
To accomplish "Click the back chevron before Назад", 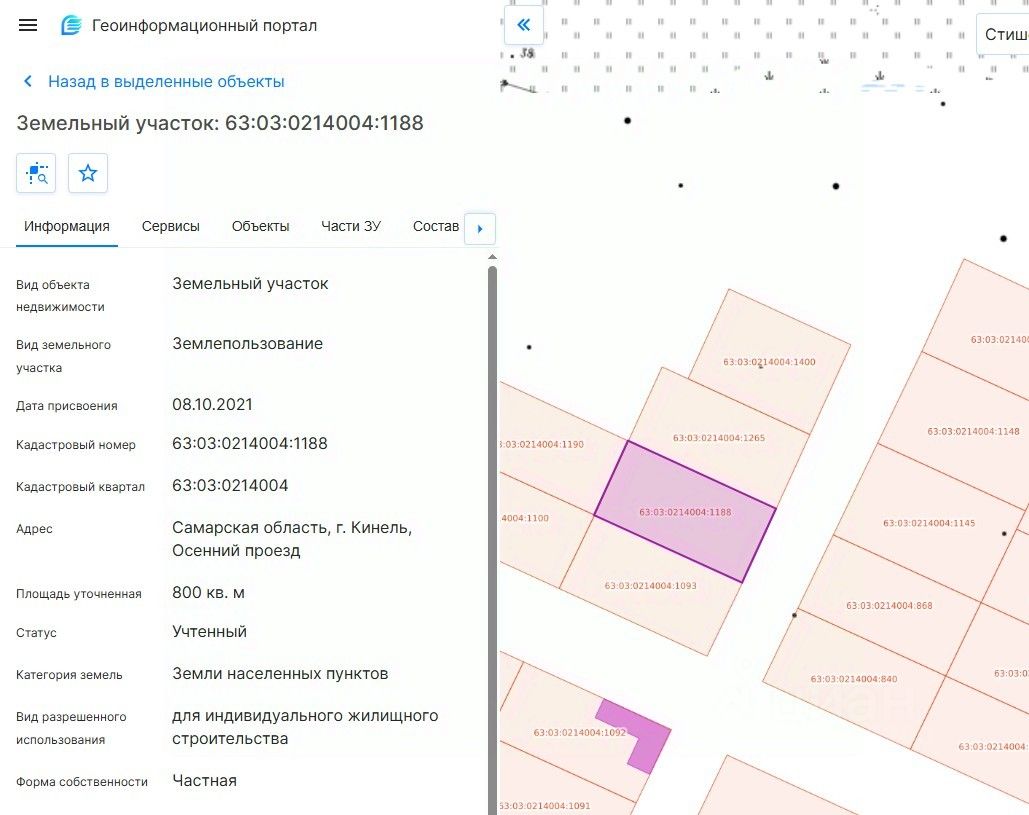I will click(28, 81).
